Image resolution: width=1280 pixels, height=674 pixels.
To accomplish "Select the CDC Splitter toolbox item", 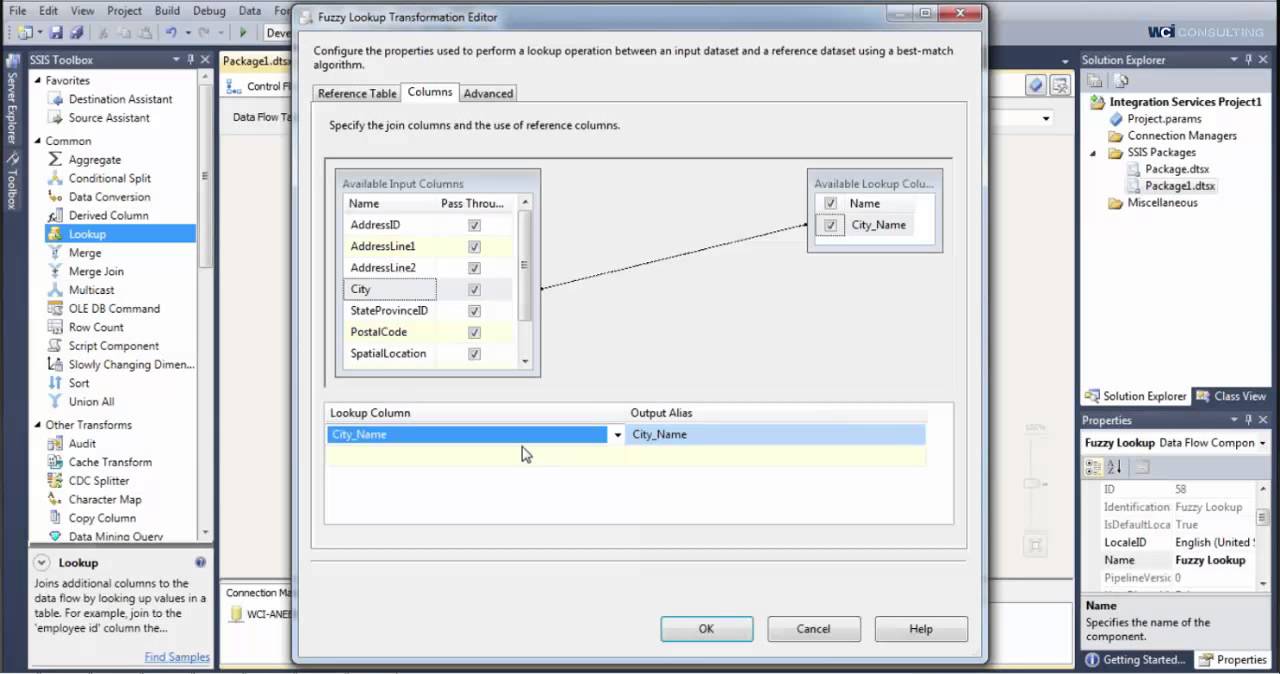I will tap(99, 481).
